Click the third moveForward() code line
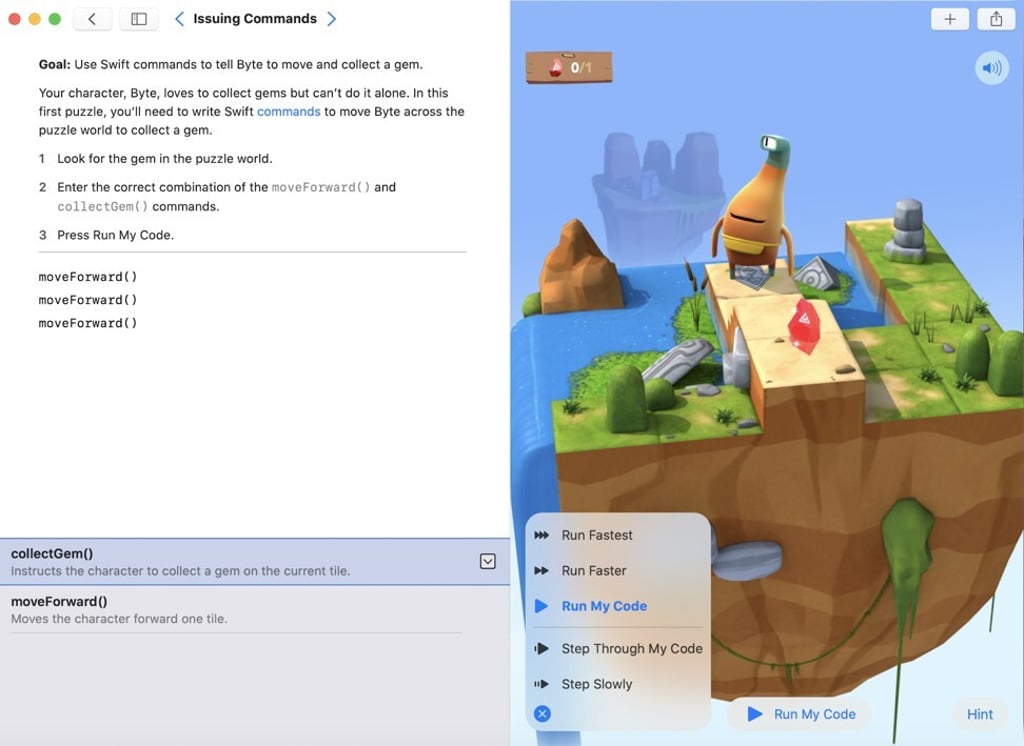The image size is (1024, 746). click(x=88, y=323)
